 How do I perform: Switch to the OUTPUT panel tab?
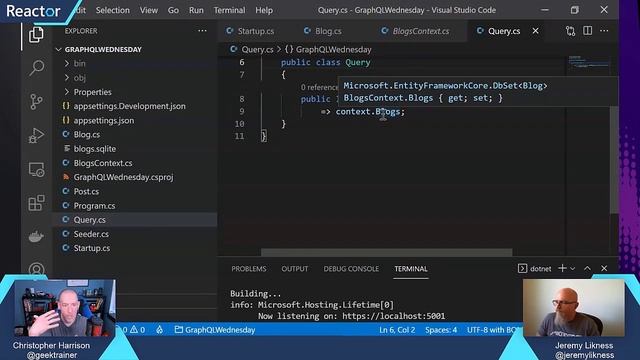[x=295, y=269]
